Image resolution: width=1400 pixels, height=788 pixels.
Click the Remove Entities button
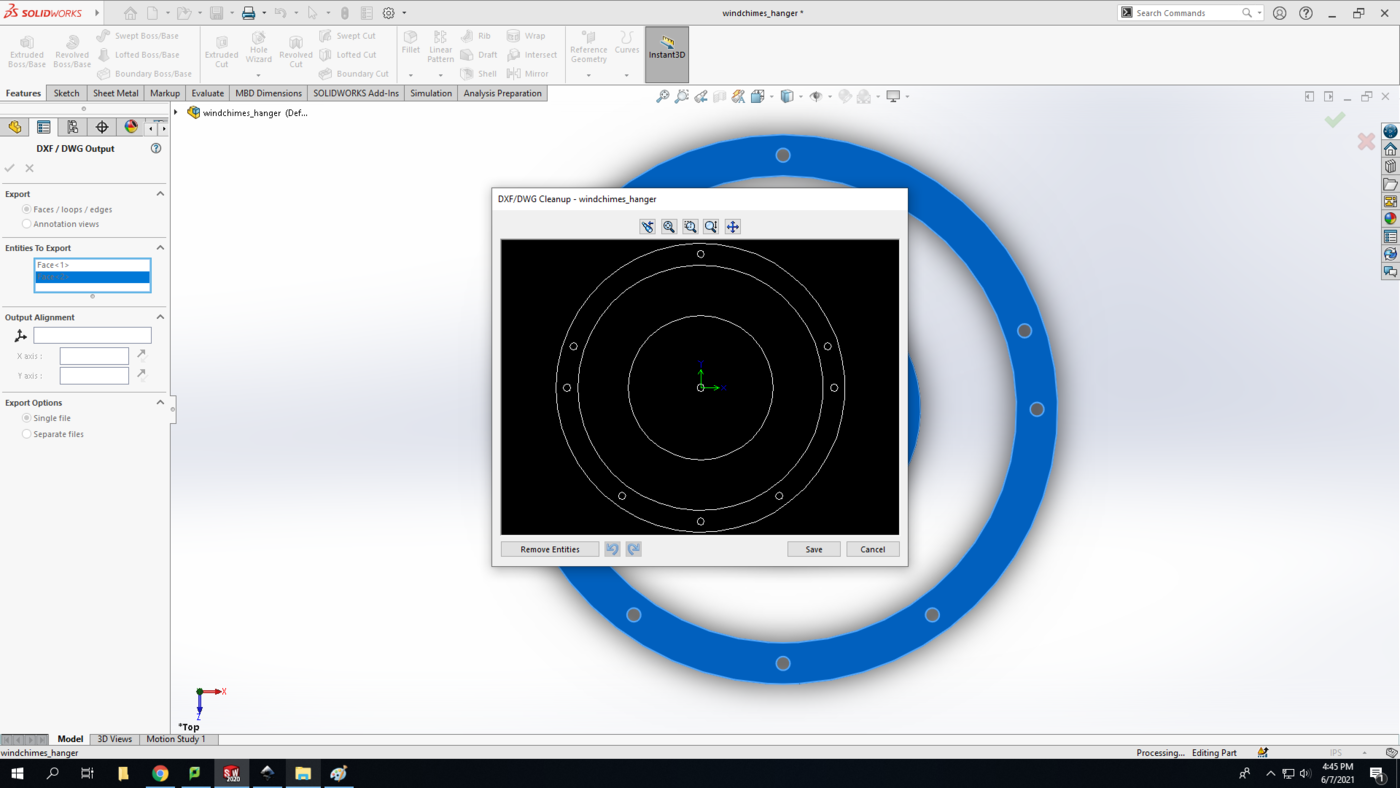coord(550,549)
